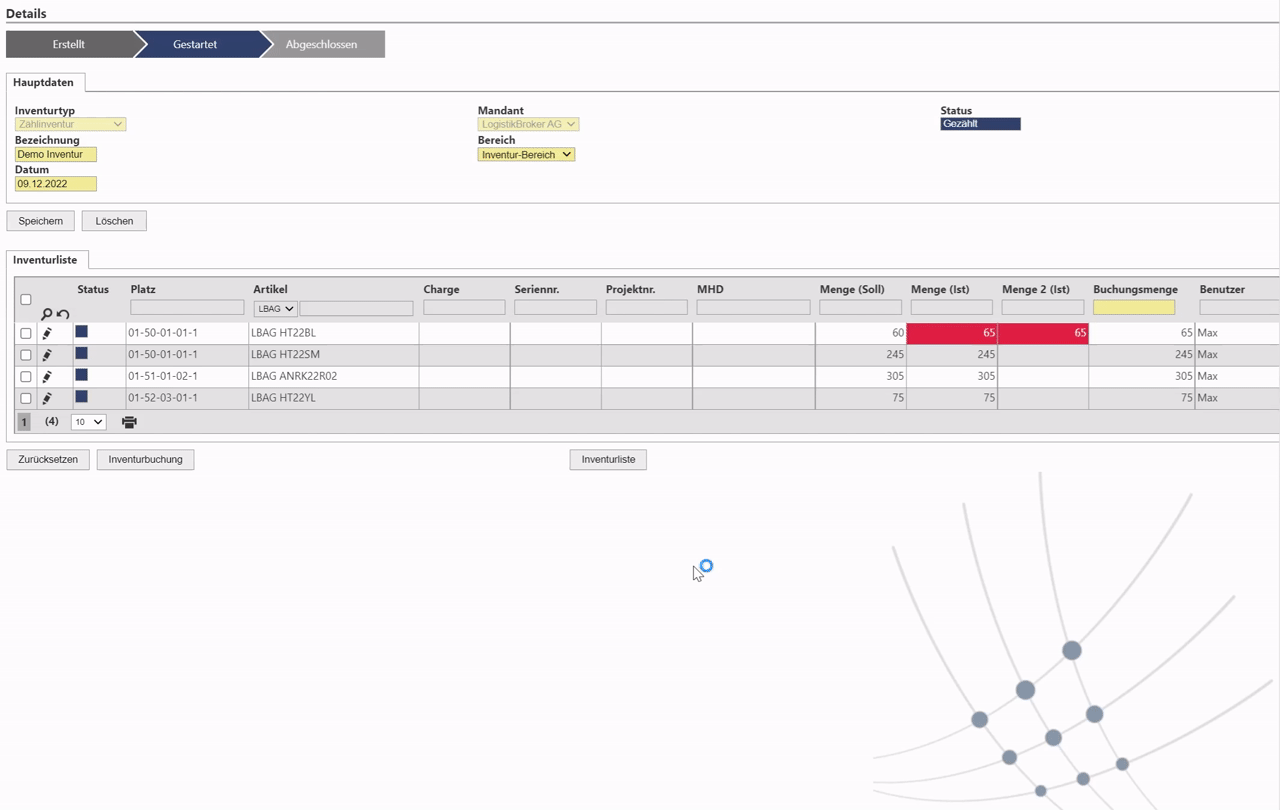Toggle the select-all checkbox in table header
This screenshot has height=810, width=1280.
[26, 299]
